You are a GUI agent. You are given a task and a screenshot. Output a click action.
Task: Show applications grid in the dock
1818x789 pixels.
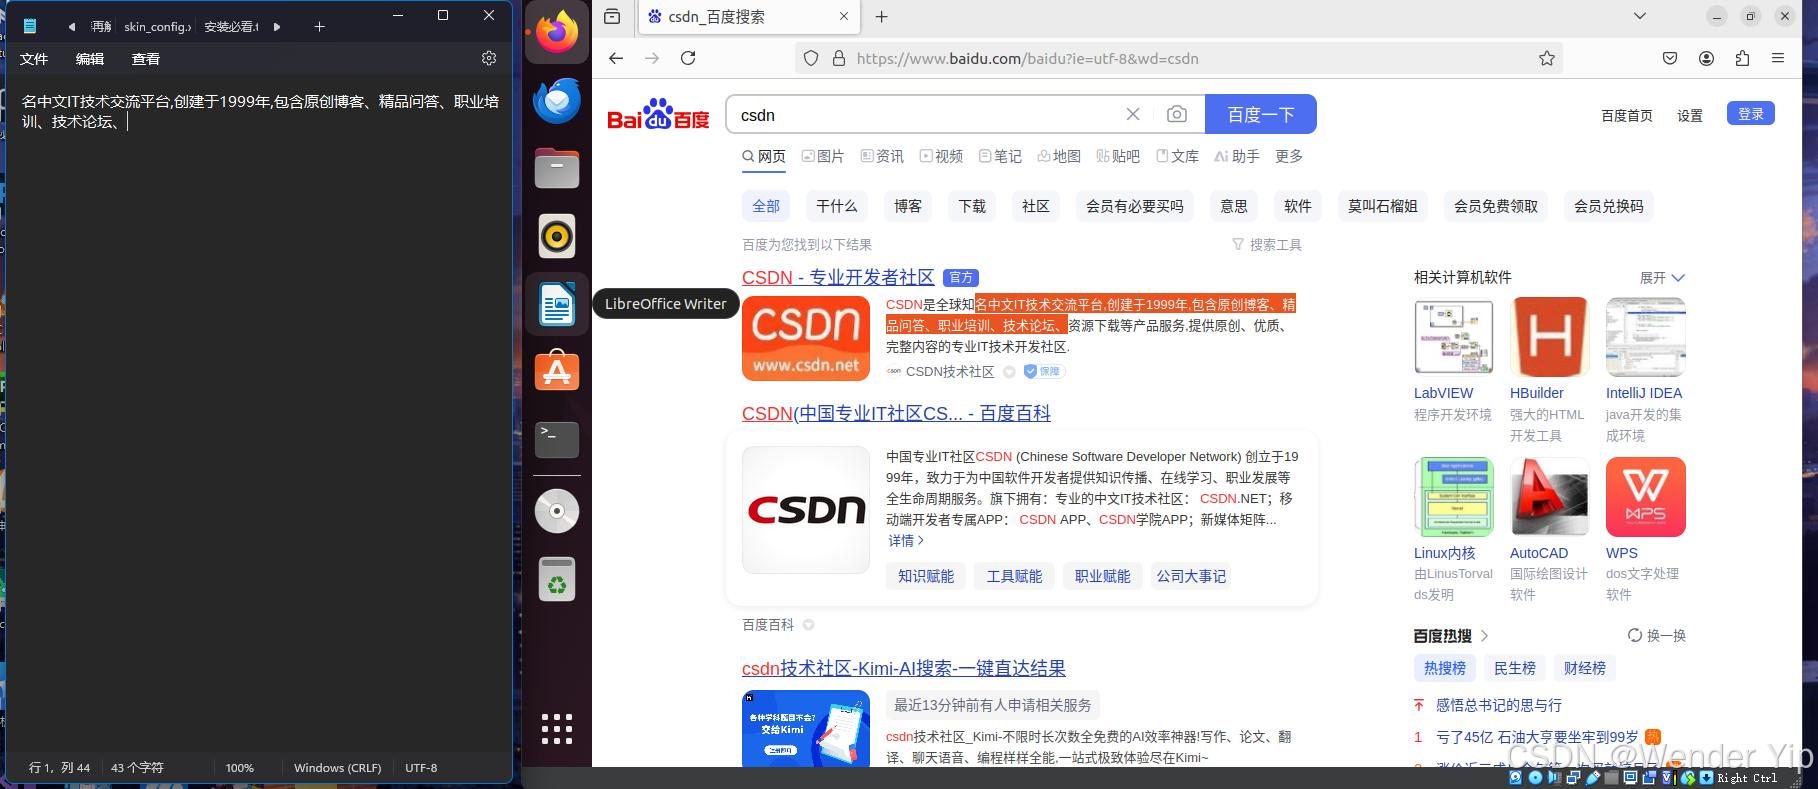point(557,729)
